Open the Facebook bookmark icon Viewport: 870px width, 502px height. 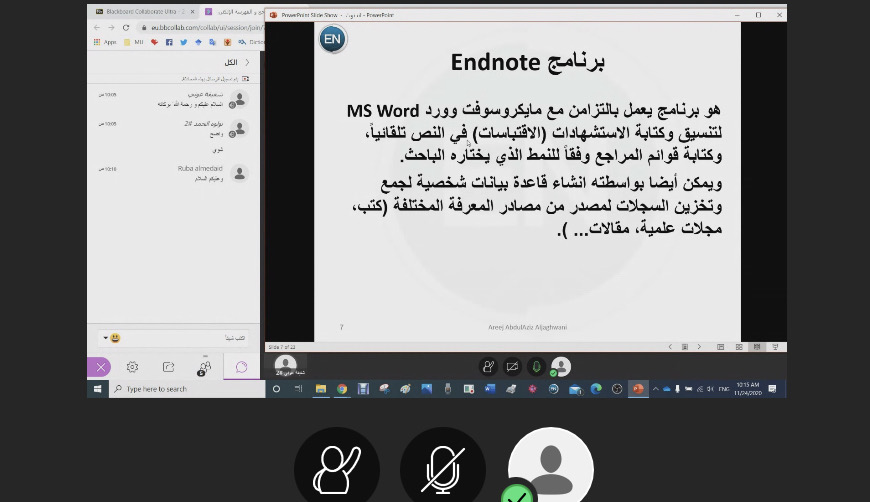point(169,42)
